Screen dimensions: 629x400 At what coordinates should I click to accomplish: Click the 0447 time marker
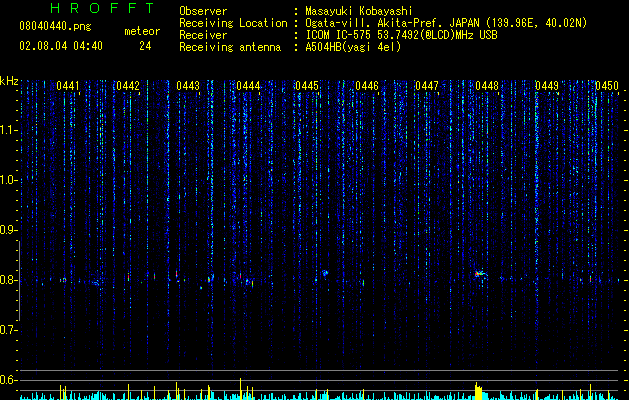426,86
